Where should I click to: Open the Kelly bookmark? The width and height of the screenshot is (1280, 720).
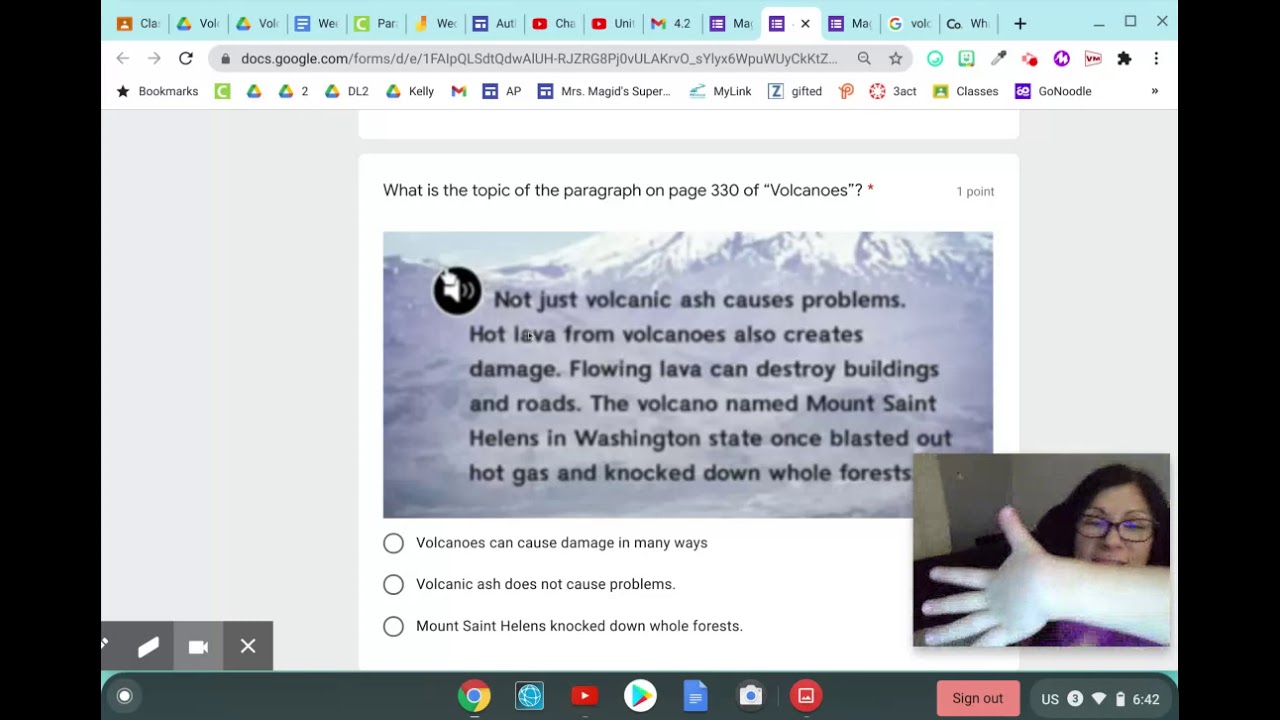(410, 91)
